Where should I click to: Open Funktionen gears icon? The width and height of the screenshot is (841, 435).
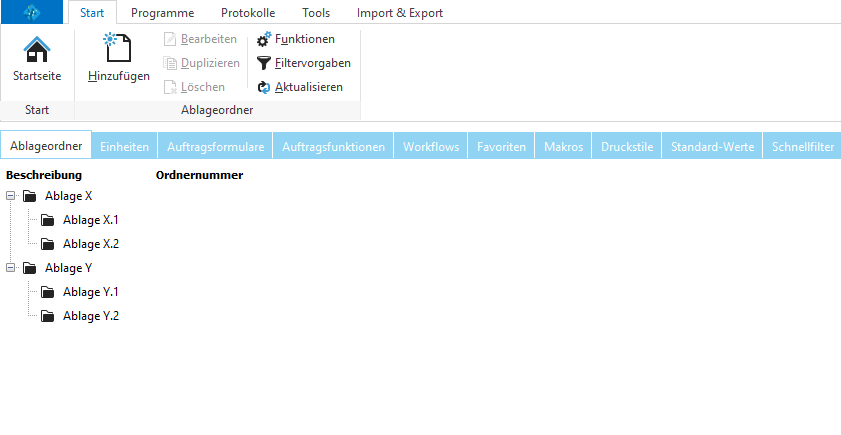(264, 39)
